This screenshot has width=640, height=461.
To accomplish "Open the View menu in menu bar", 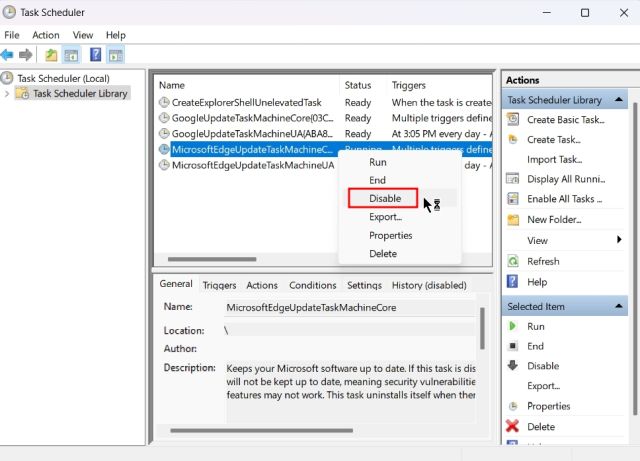I will pyautogui.click(x=83, y=35).
